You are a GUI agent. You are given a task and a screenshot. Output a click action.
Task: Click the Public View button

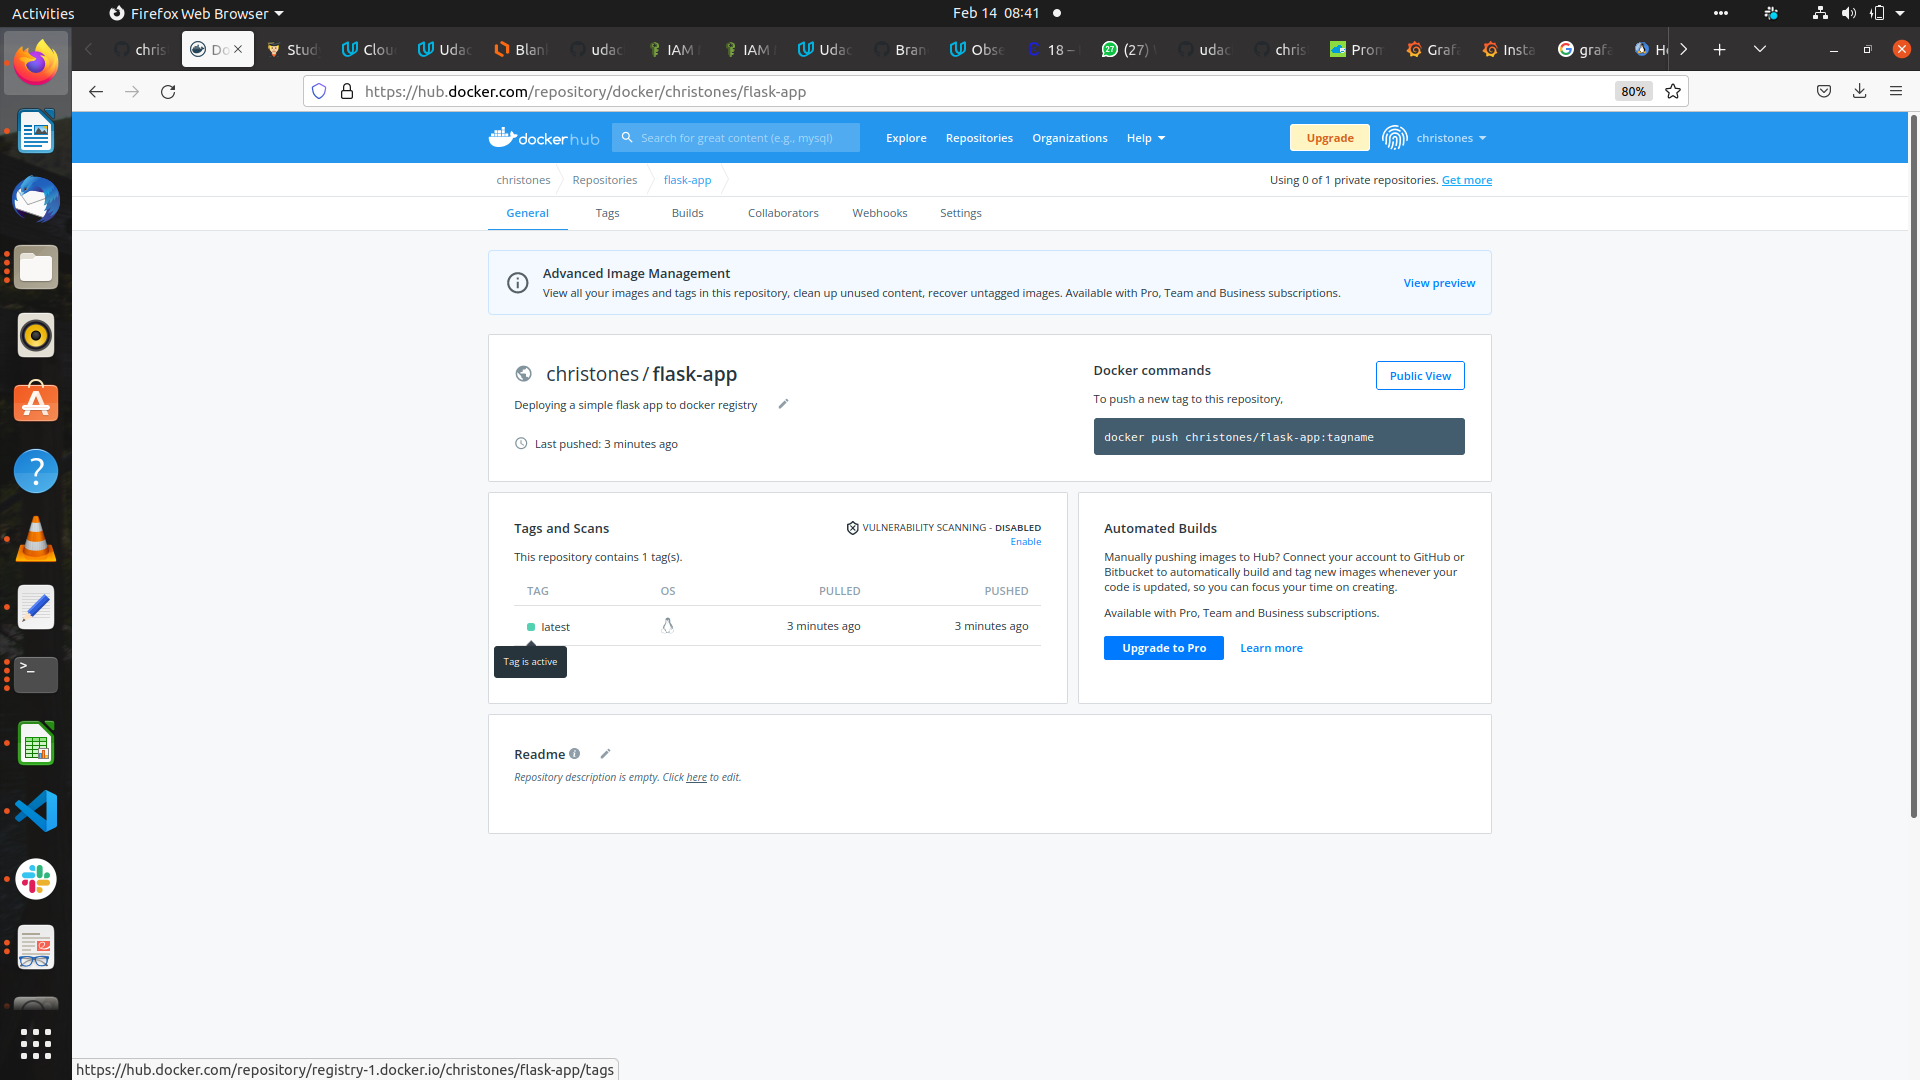pos(1419,376)
